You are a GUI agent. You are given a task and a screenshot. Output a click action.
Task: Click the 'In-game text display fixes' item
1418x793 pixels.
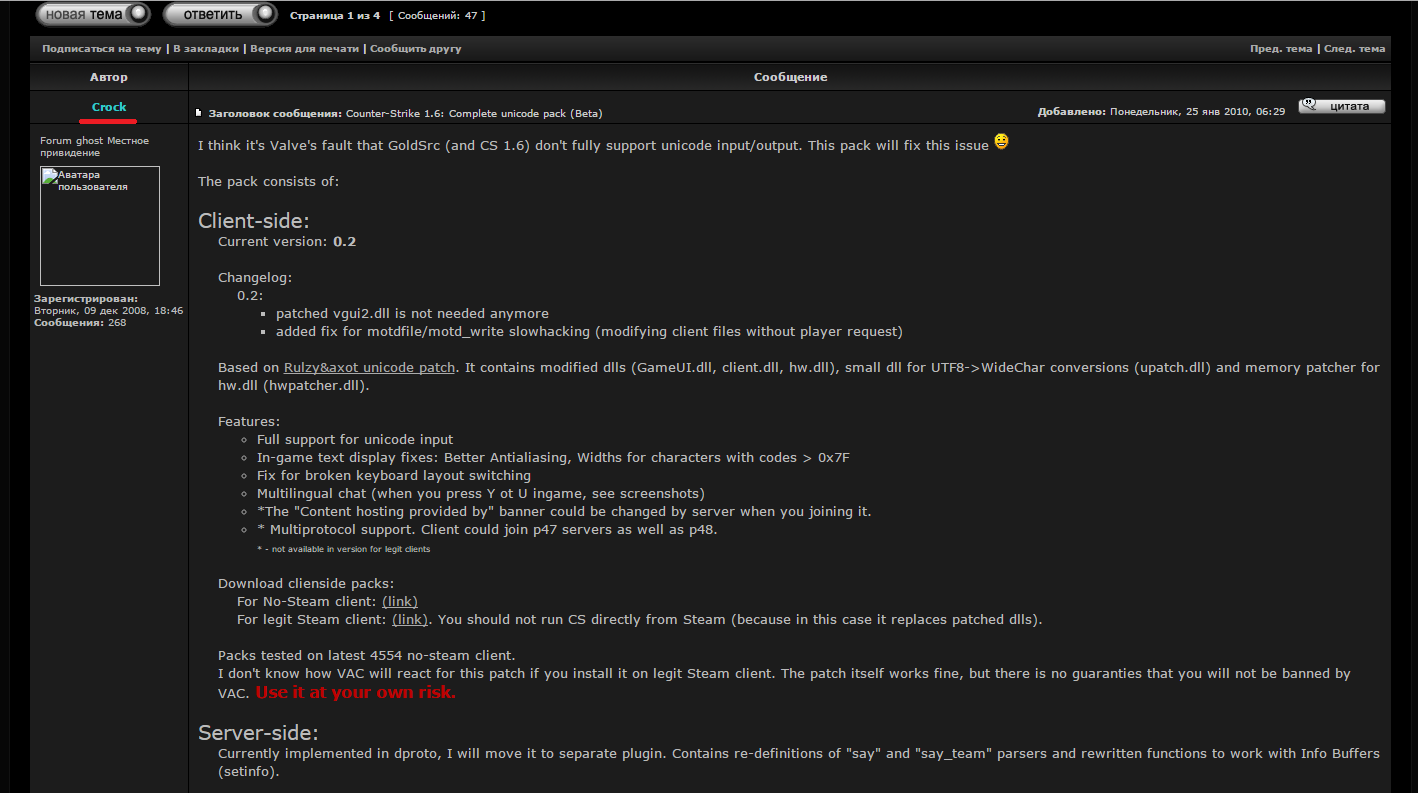click(553, 457)
